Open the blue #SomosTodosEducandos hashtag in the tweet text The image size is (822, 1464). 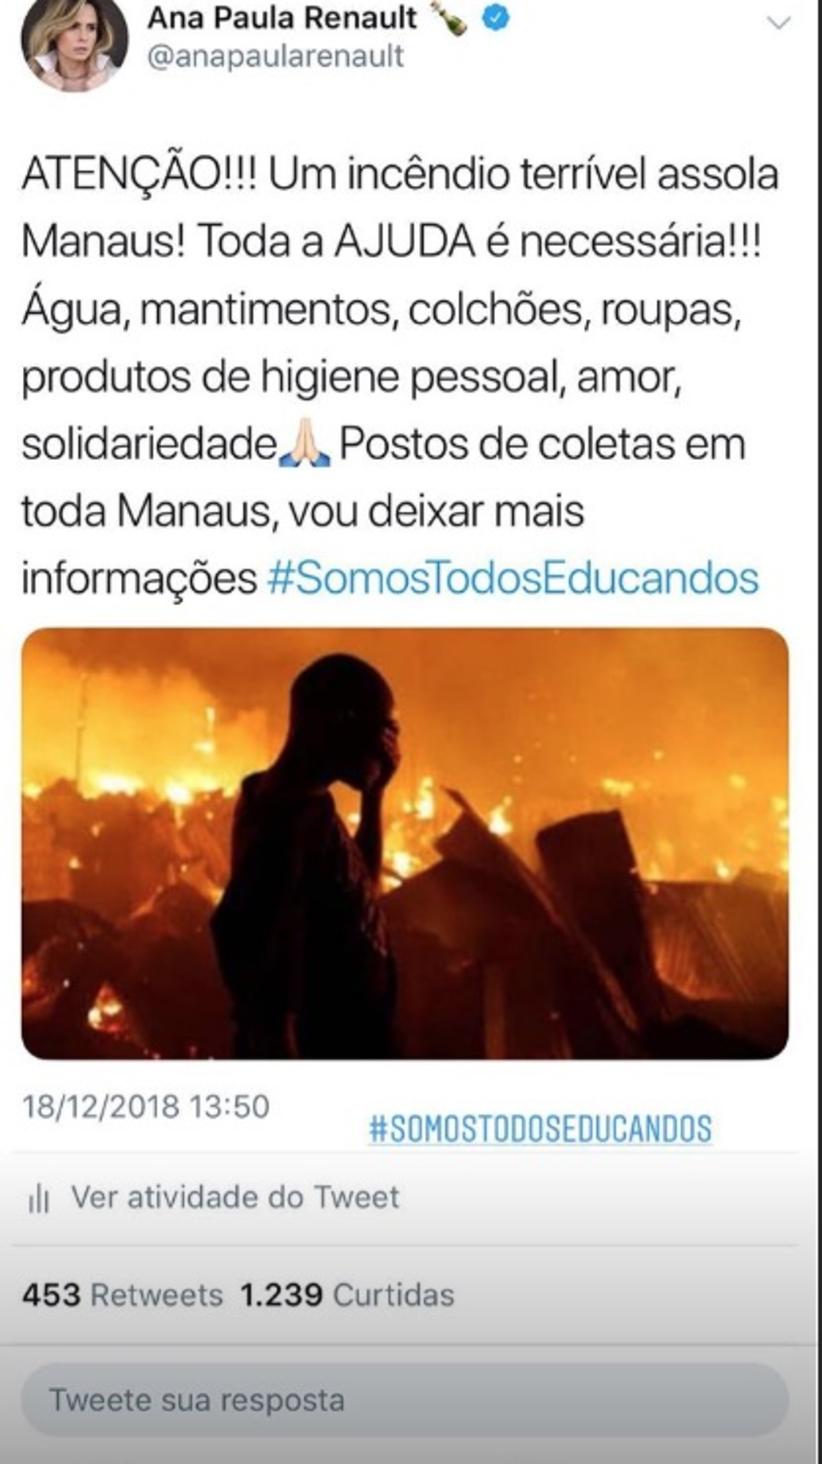pos(513,578)
